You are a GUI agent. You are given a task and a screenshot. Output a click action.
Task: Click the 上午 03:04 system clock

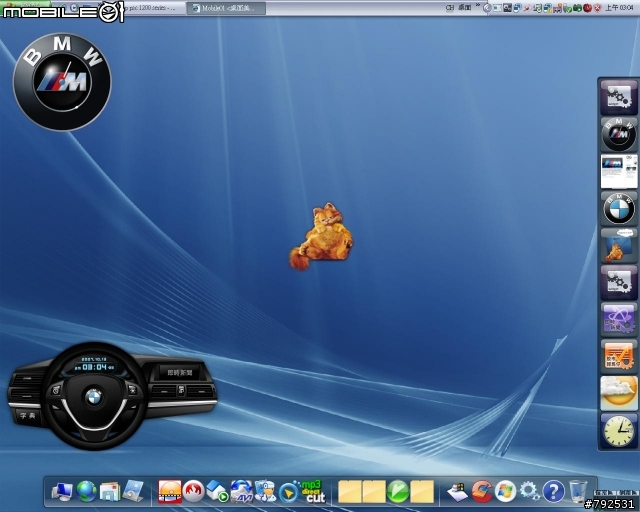(619, 7)
